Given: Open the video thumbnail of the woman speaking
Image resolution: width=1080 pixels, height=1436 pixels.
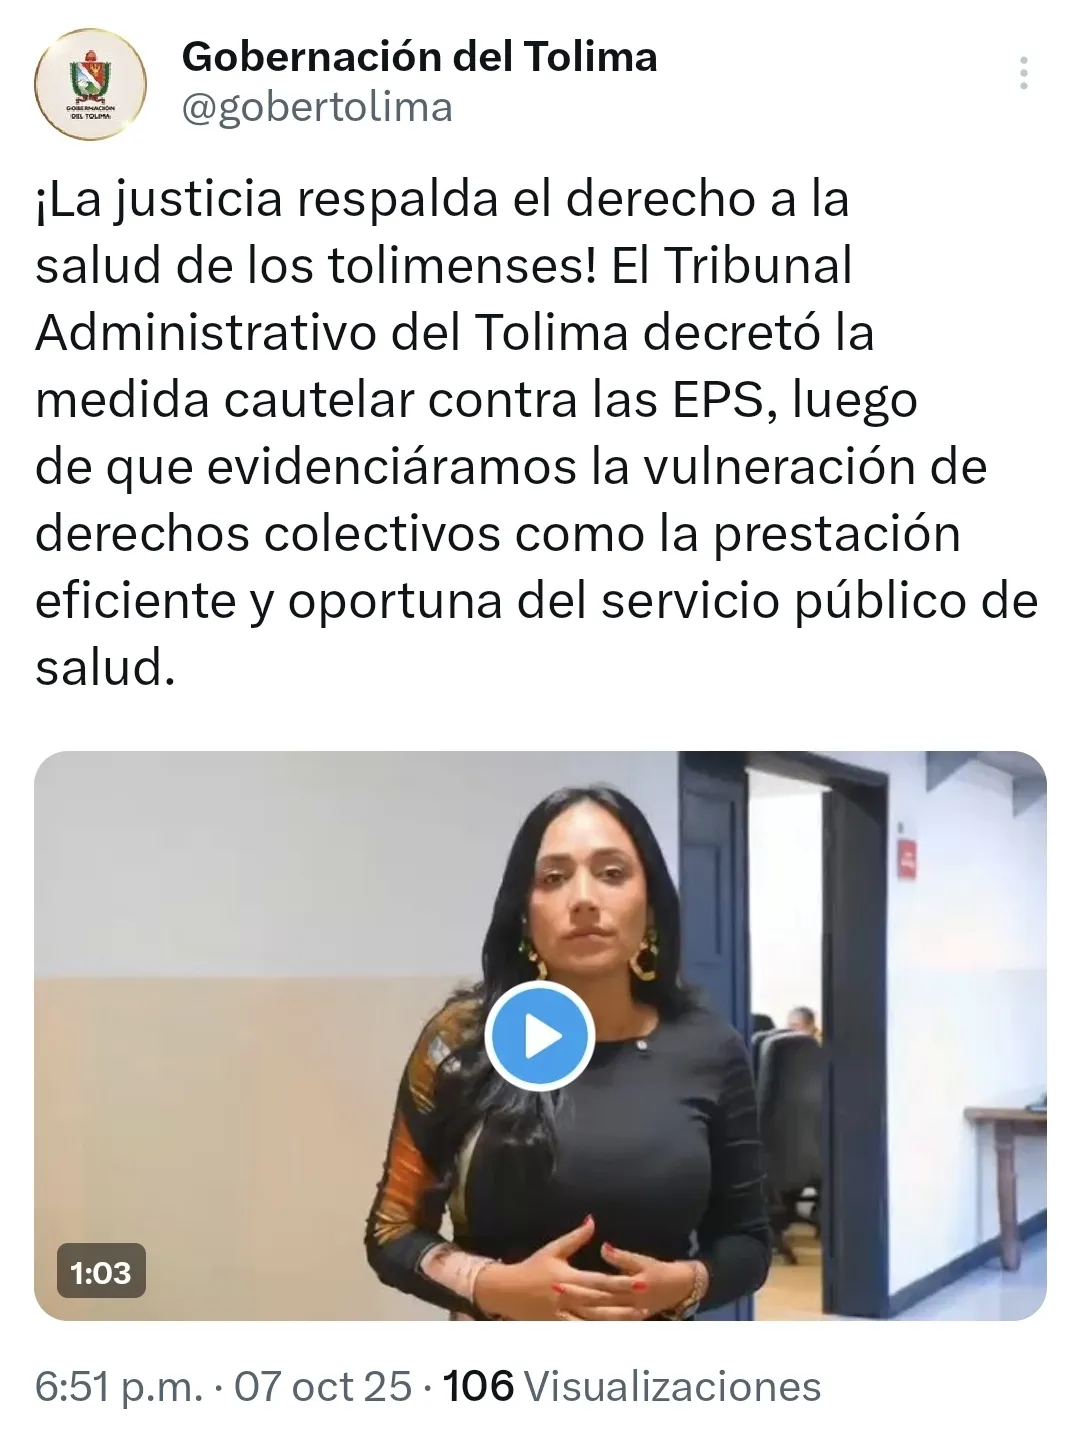Looking at the screenshot, I should pos(540,1035).
